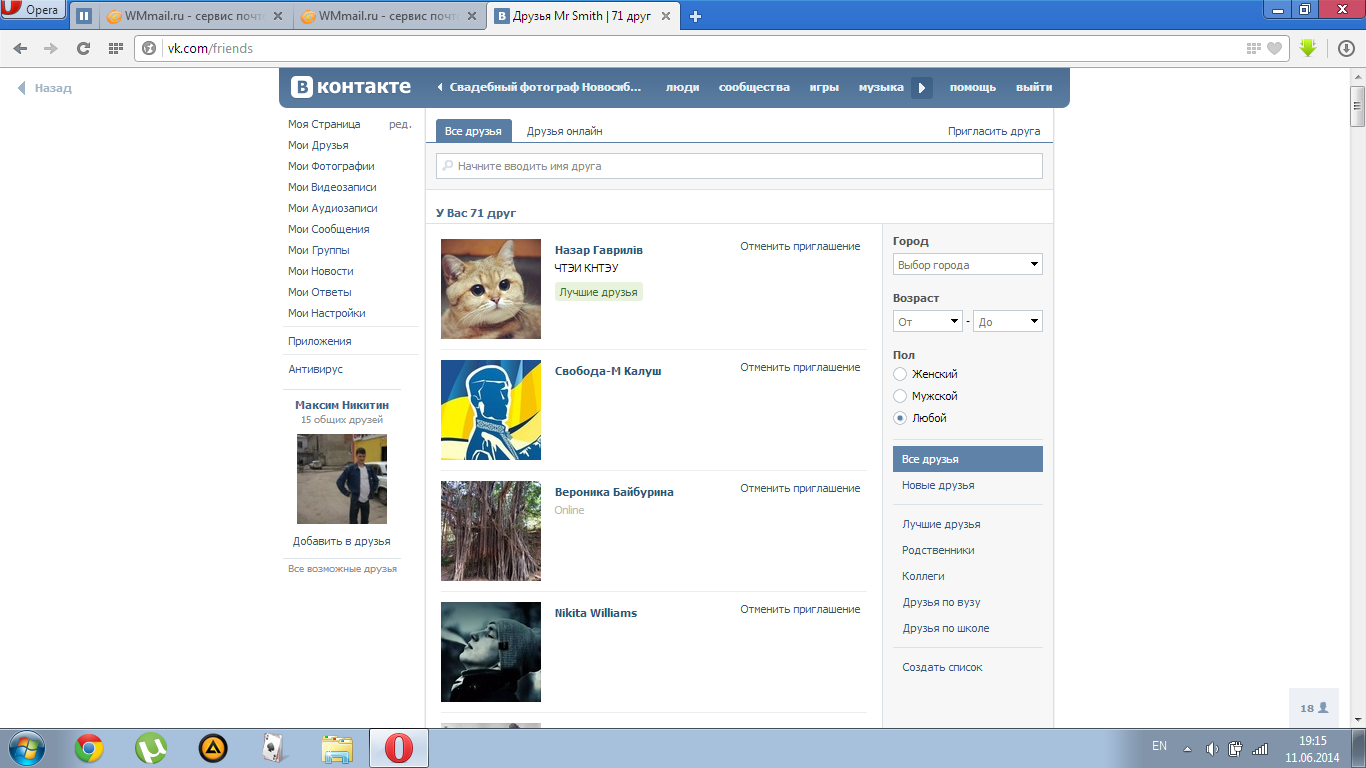This screenshot has height=768, width=1366.
Task: Open the browser downloads icon
Action: (x=1346, y=48)
